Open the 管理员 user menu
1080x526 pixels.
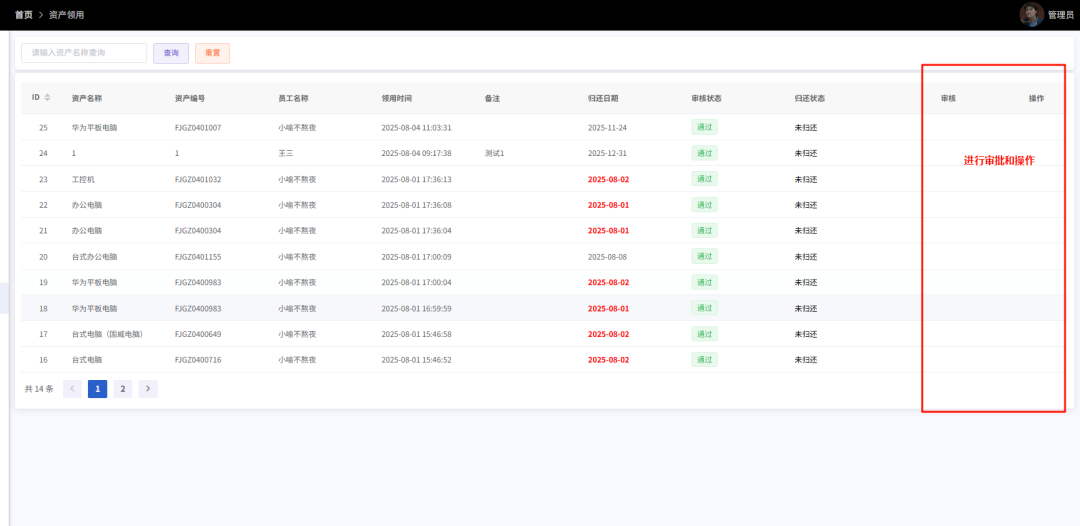(1060, 15)
